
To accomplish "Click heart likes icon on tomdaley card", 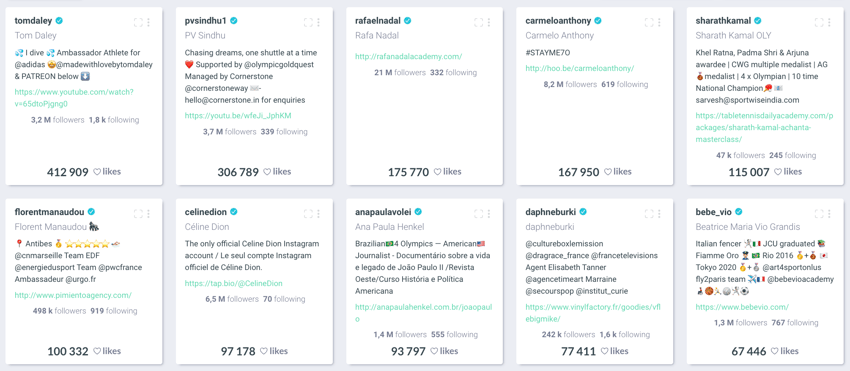I will [x=97, y=172].
